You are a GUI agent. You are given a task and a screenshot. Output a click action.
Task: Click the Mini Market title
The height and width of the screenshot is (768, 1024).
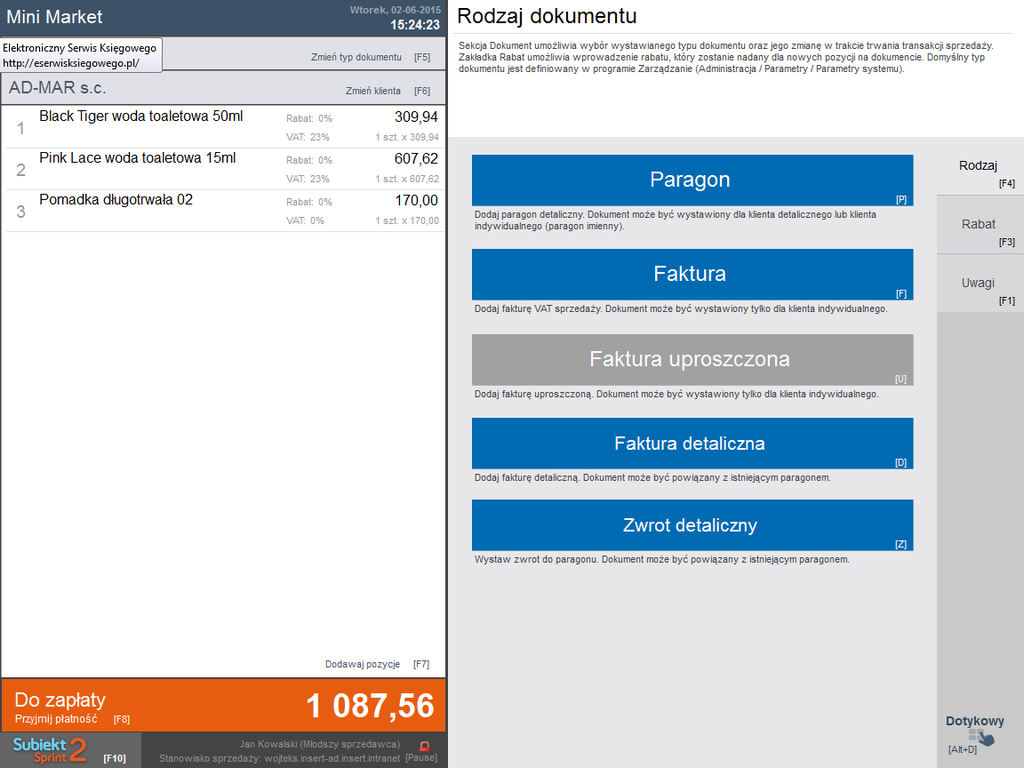click(54, 17)
